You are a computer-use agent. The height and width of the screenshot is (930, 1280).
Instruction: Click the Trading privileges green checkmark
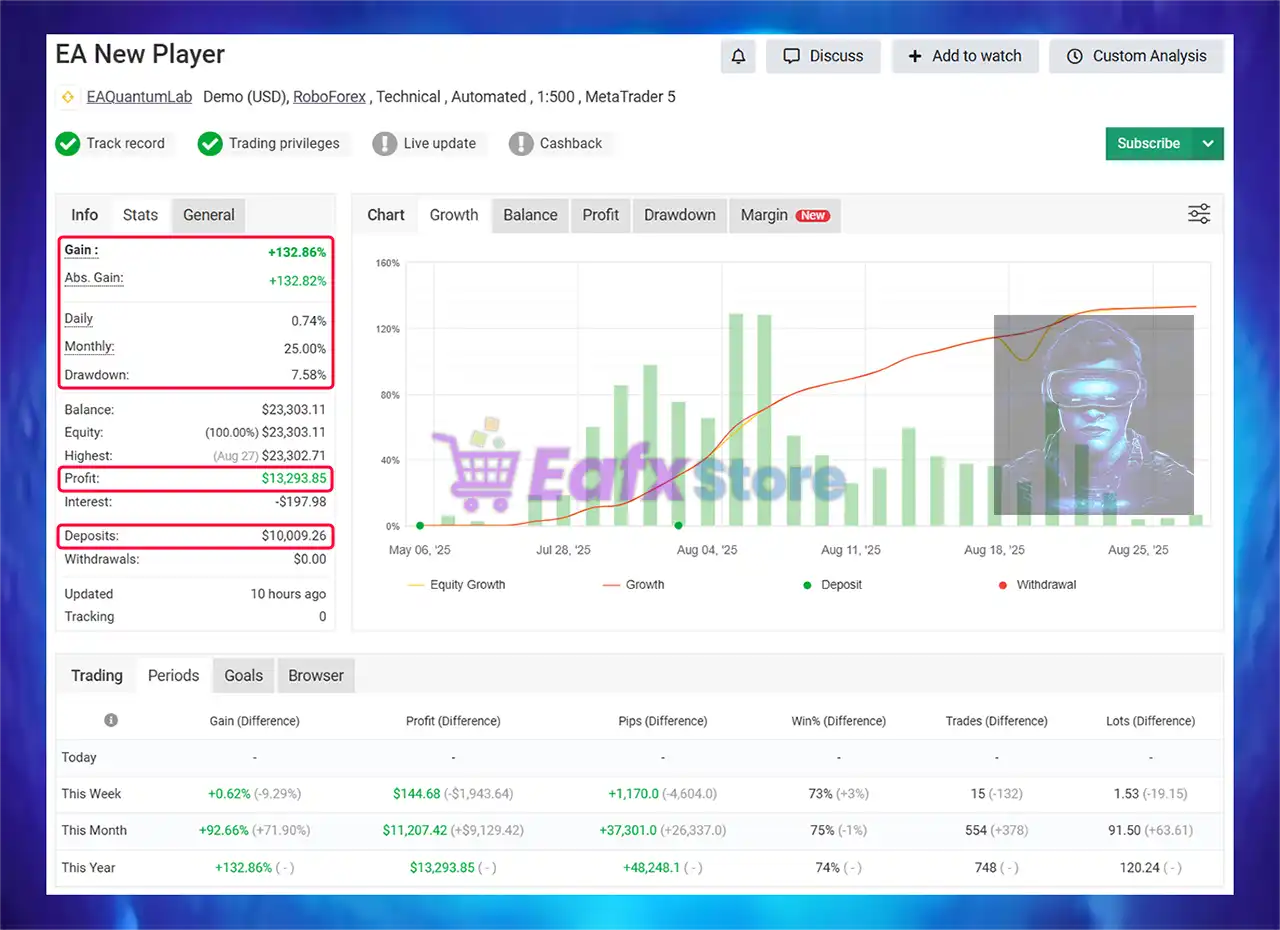point(210,144)
